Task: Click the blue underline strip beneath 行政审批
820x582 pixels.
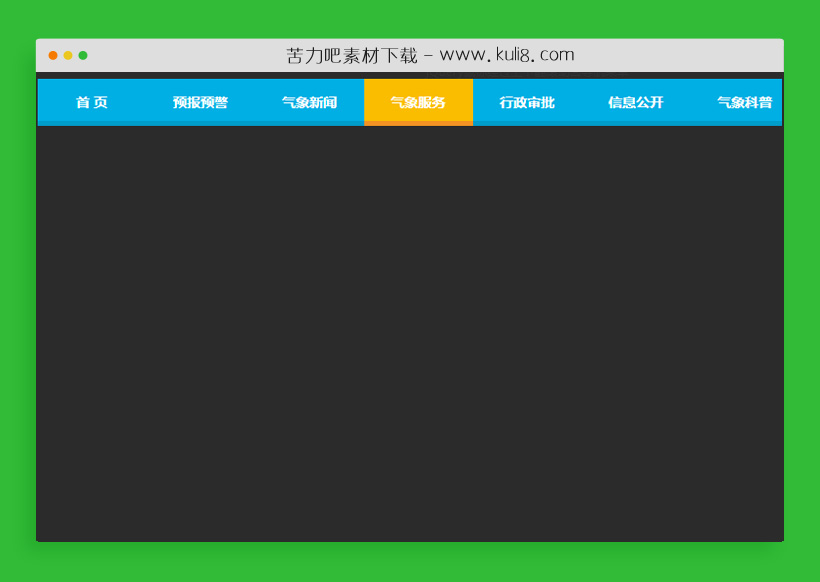Action: tap(527, 123)
